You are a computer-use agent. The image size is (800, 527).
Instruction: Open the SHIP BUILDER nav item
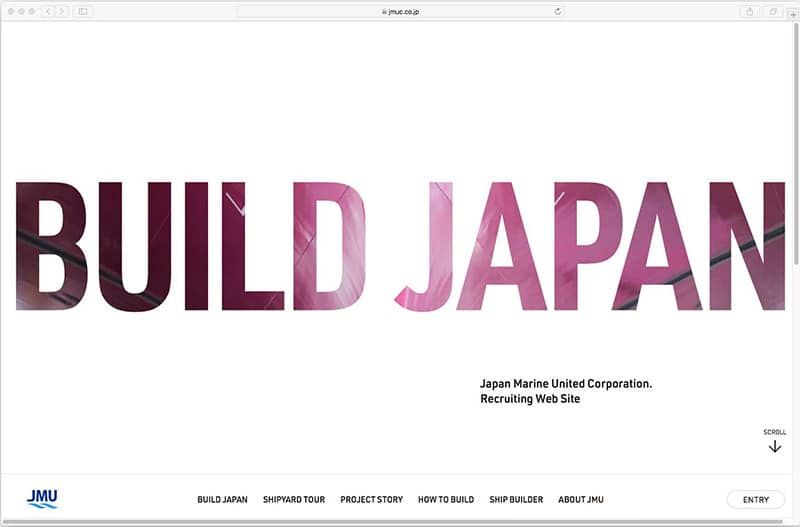click(x=516, y=499)
